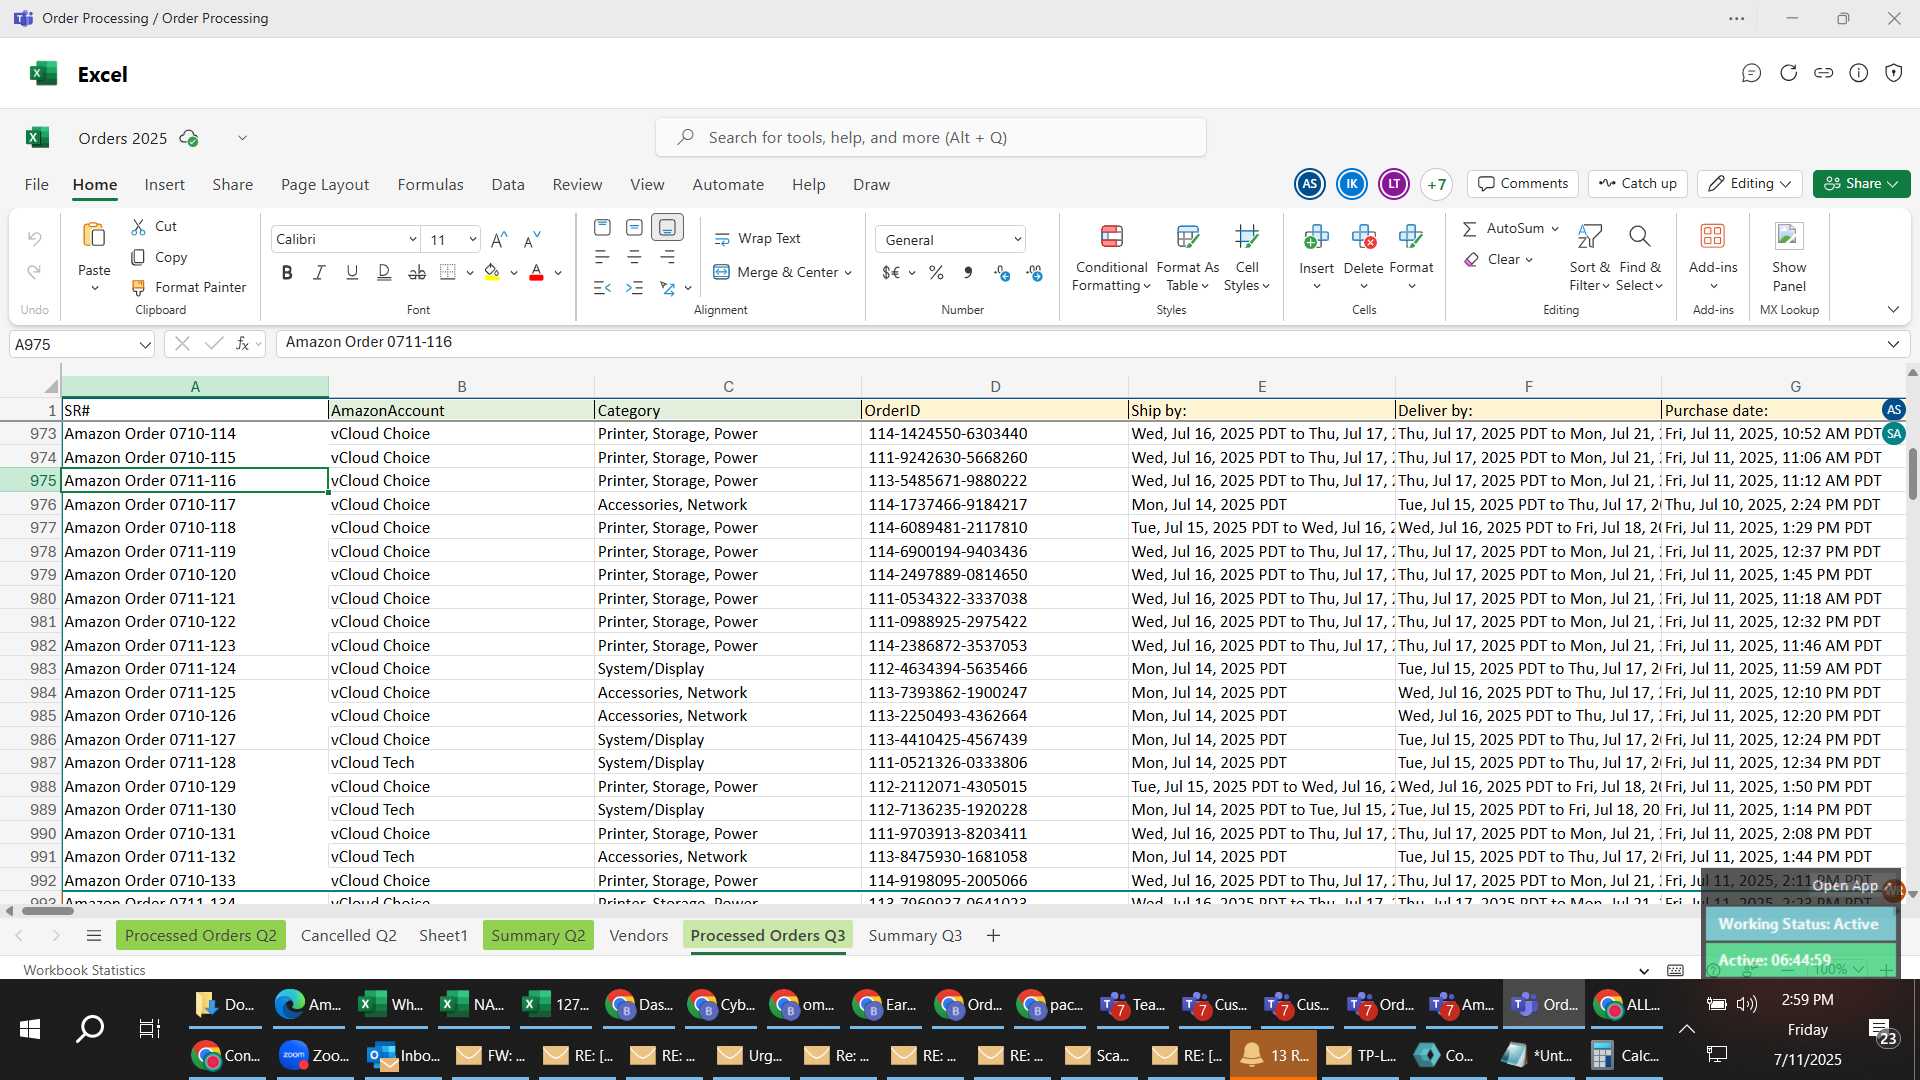This screenshot has height=1080, width=1920.
Task: Open the General number format dropdown
Action: 1017,240
